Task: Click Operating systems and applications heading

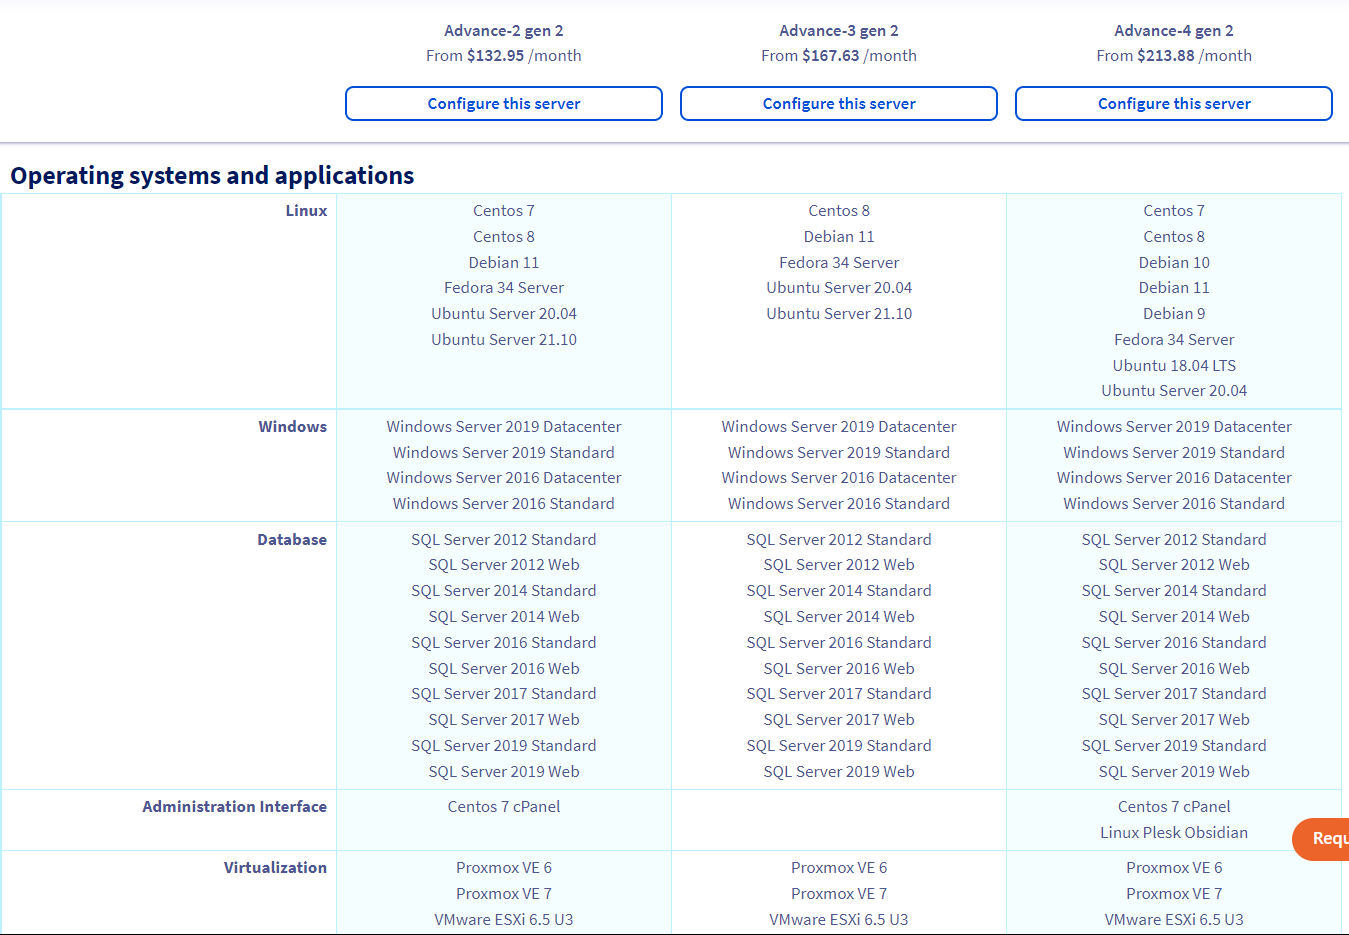Action: click(x=212, y=176)
